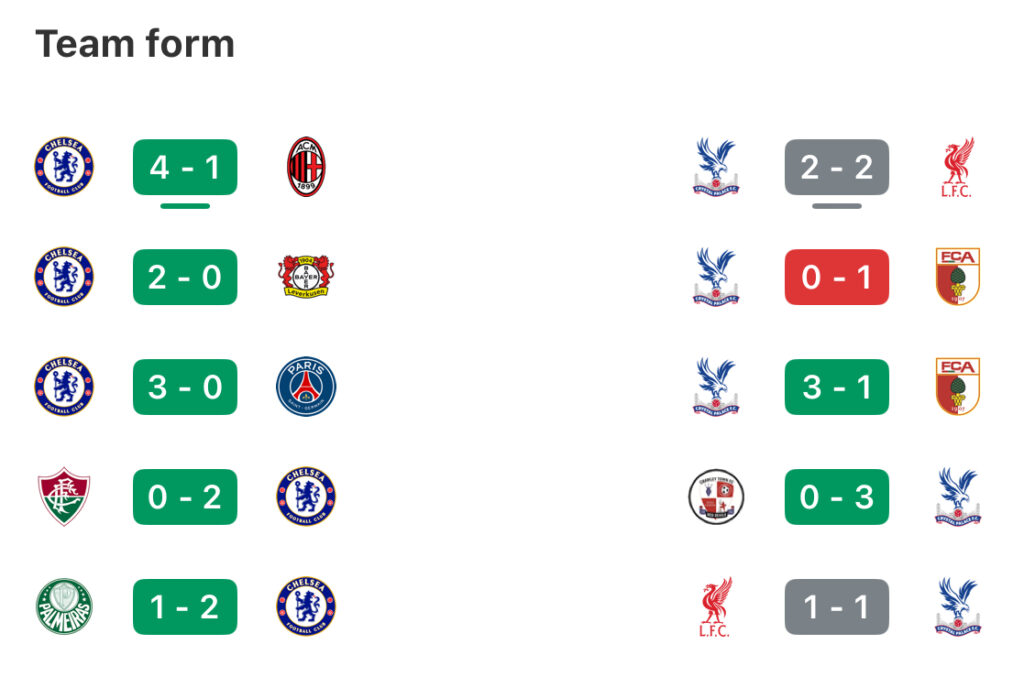This screenshot has height=677, width=1024.
Task: Click the Crawley Town club badge
Action: tap(716, 496)
